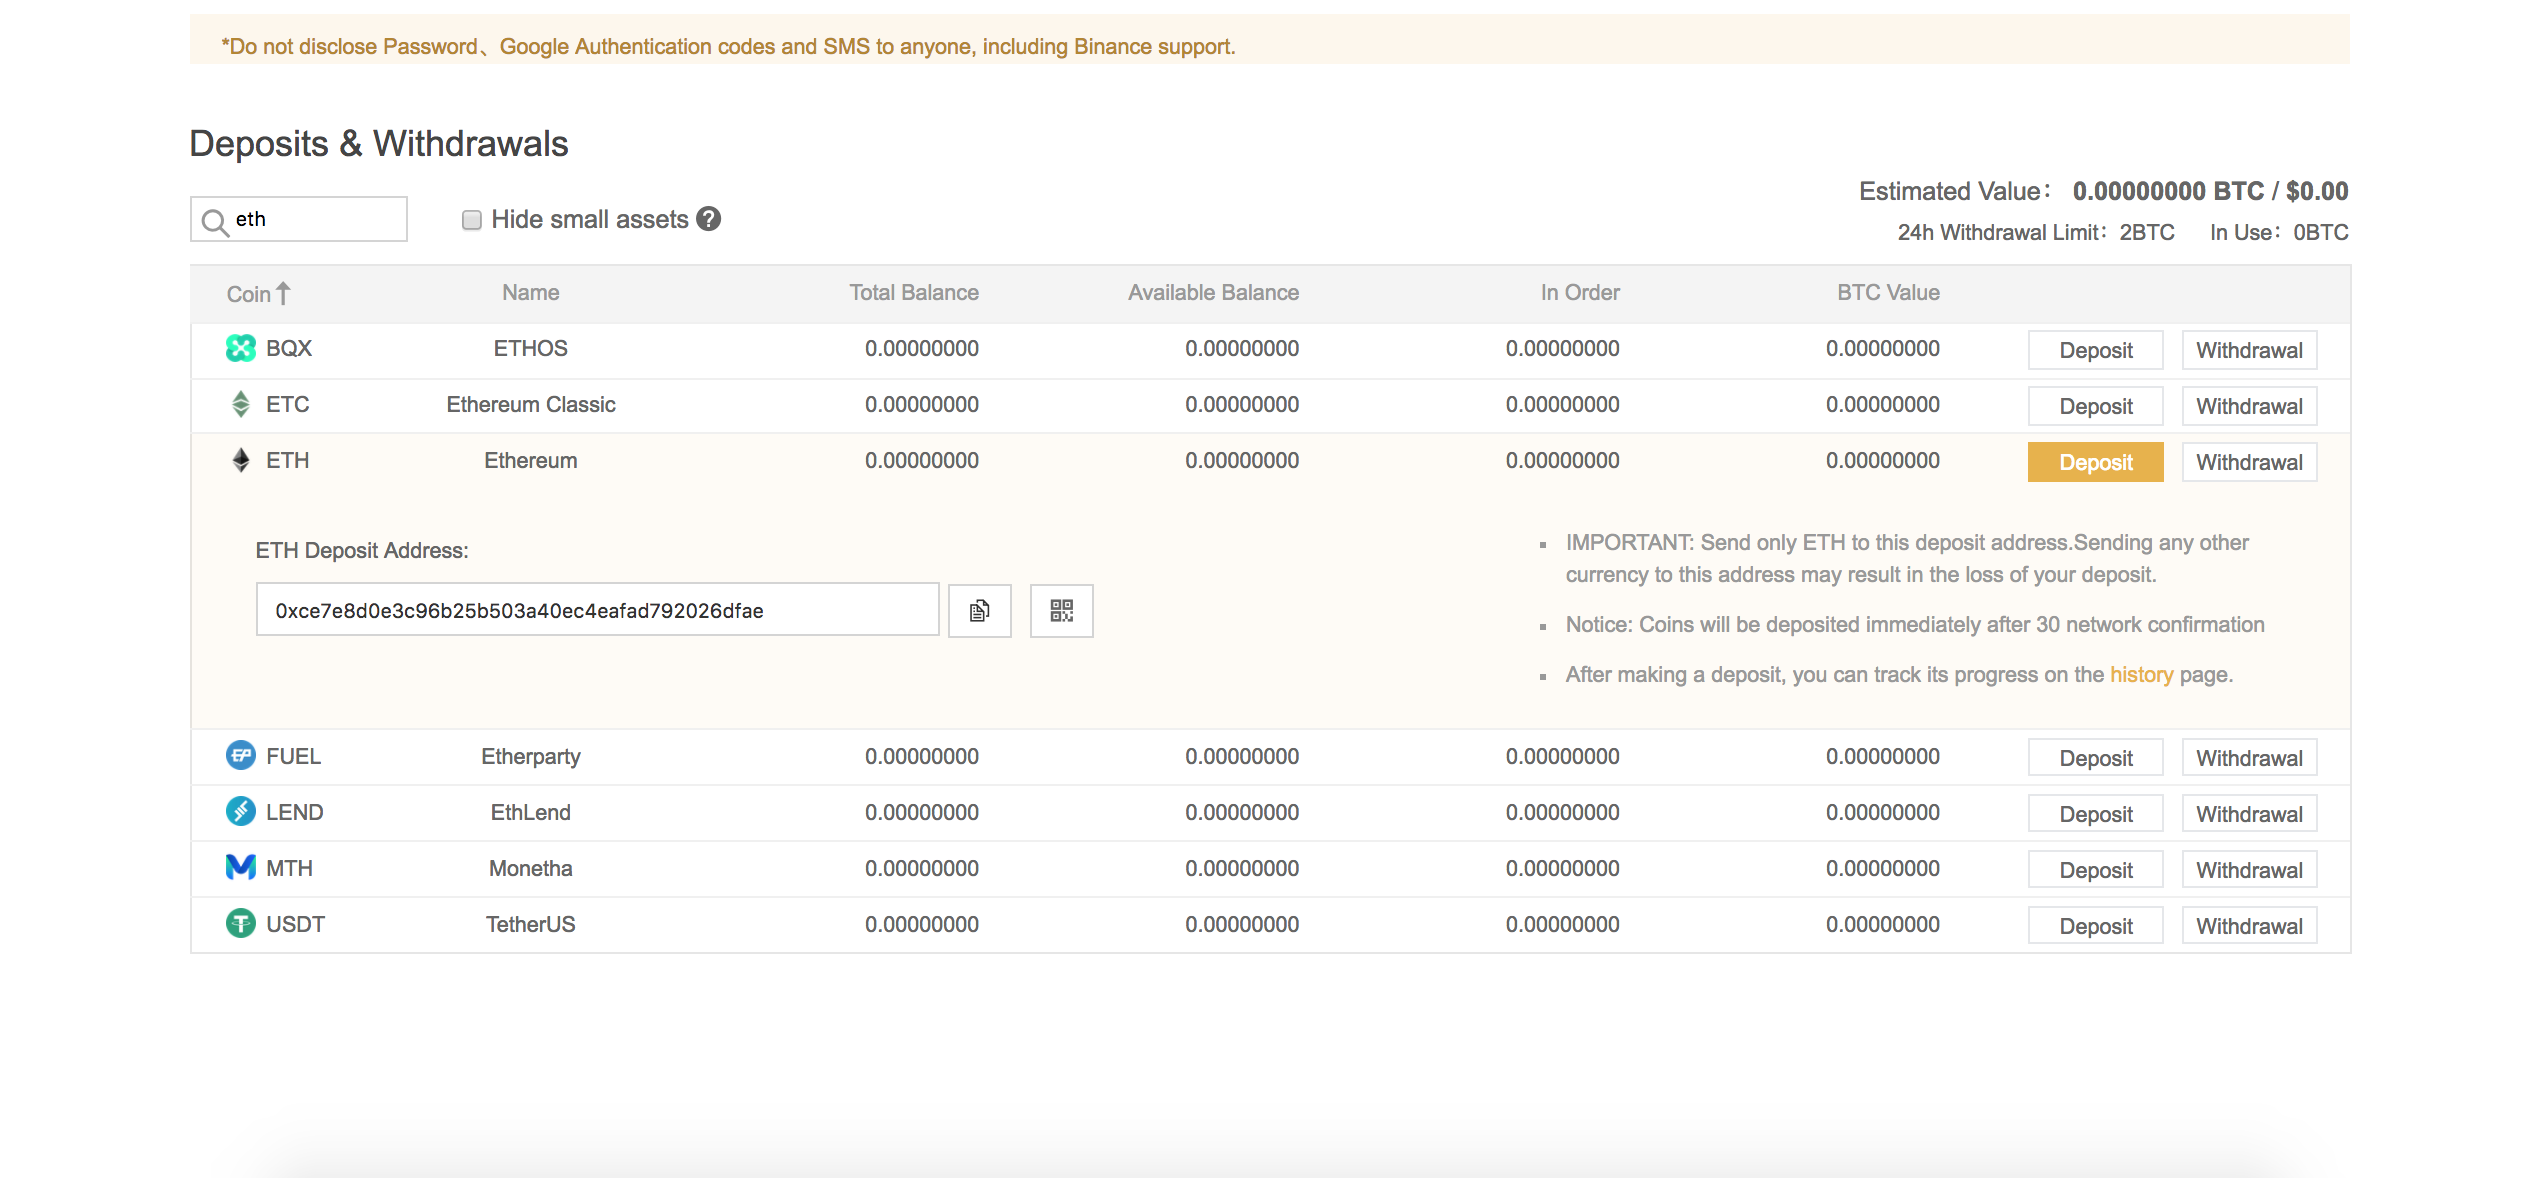Click the LEND coin logo

coord(241,811)
